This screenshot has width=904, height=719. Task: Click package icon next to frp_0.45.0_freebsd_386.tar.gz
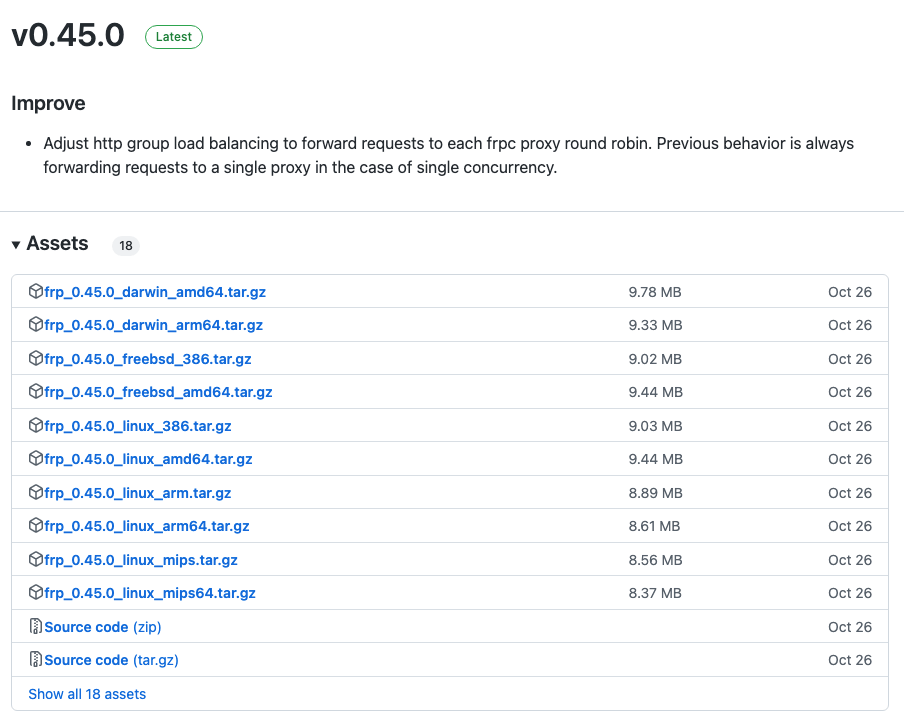click(x=36, y=359)
